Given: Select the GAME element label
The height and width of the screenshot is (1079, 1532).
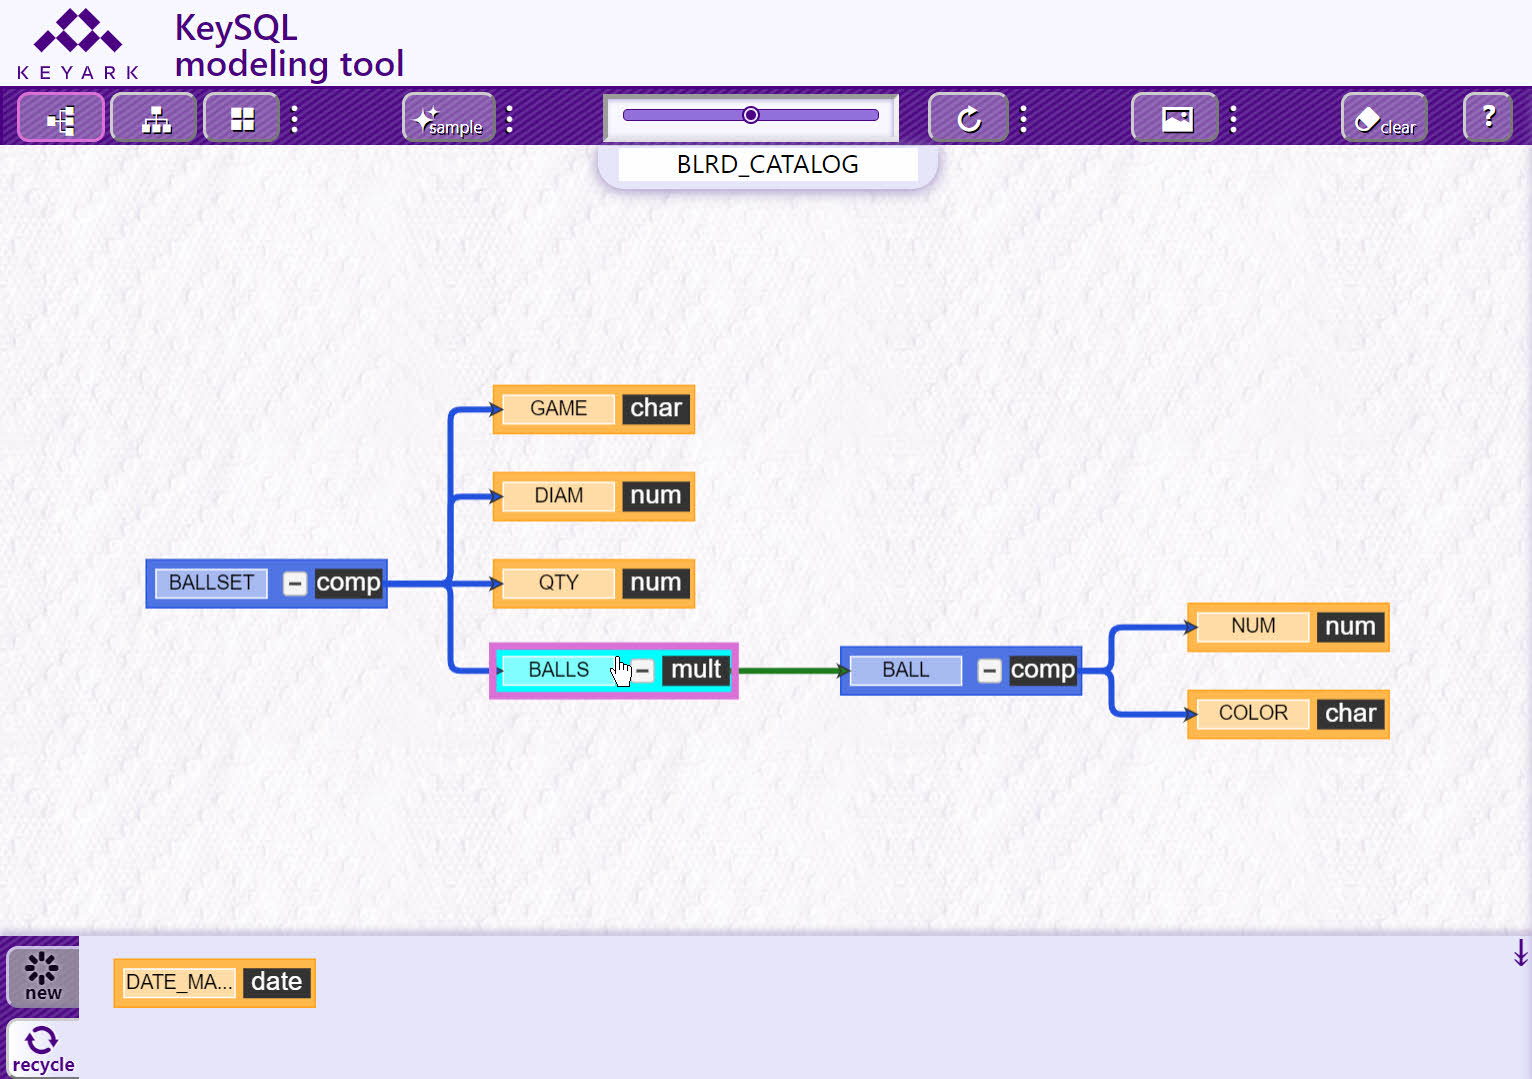Looking at the screenshot, I should coord(558,409).
